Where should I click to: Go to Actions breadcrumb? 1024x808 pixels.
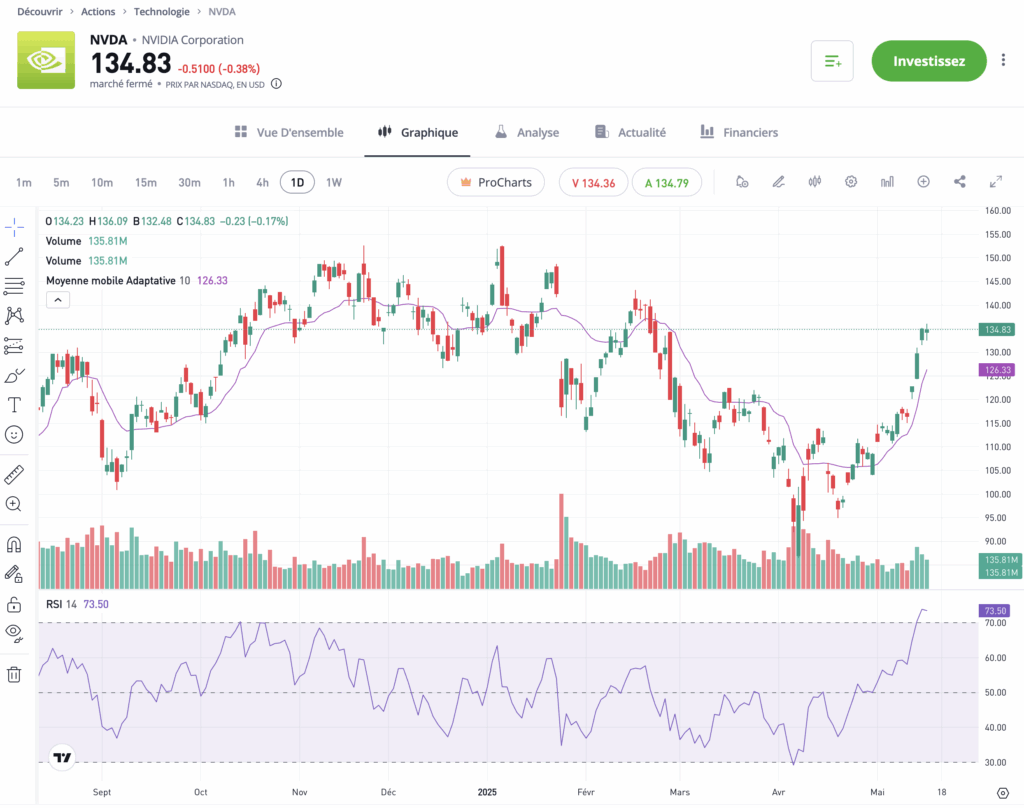(x=98, y=12)
